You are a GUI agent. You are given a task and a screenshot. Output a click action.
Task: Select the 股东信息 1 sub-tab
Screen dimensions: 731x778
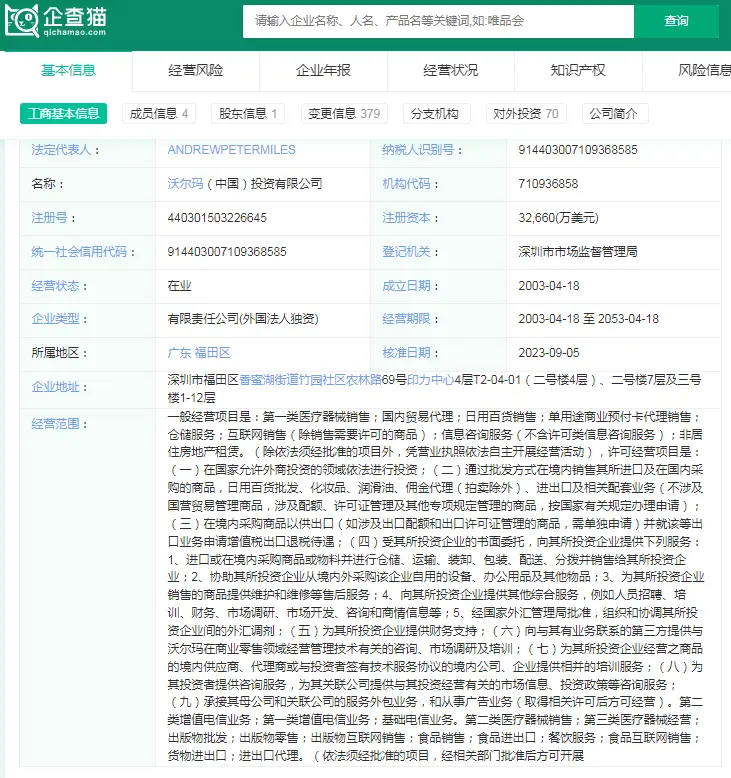pos(248,114)
